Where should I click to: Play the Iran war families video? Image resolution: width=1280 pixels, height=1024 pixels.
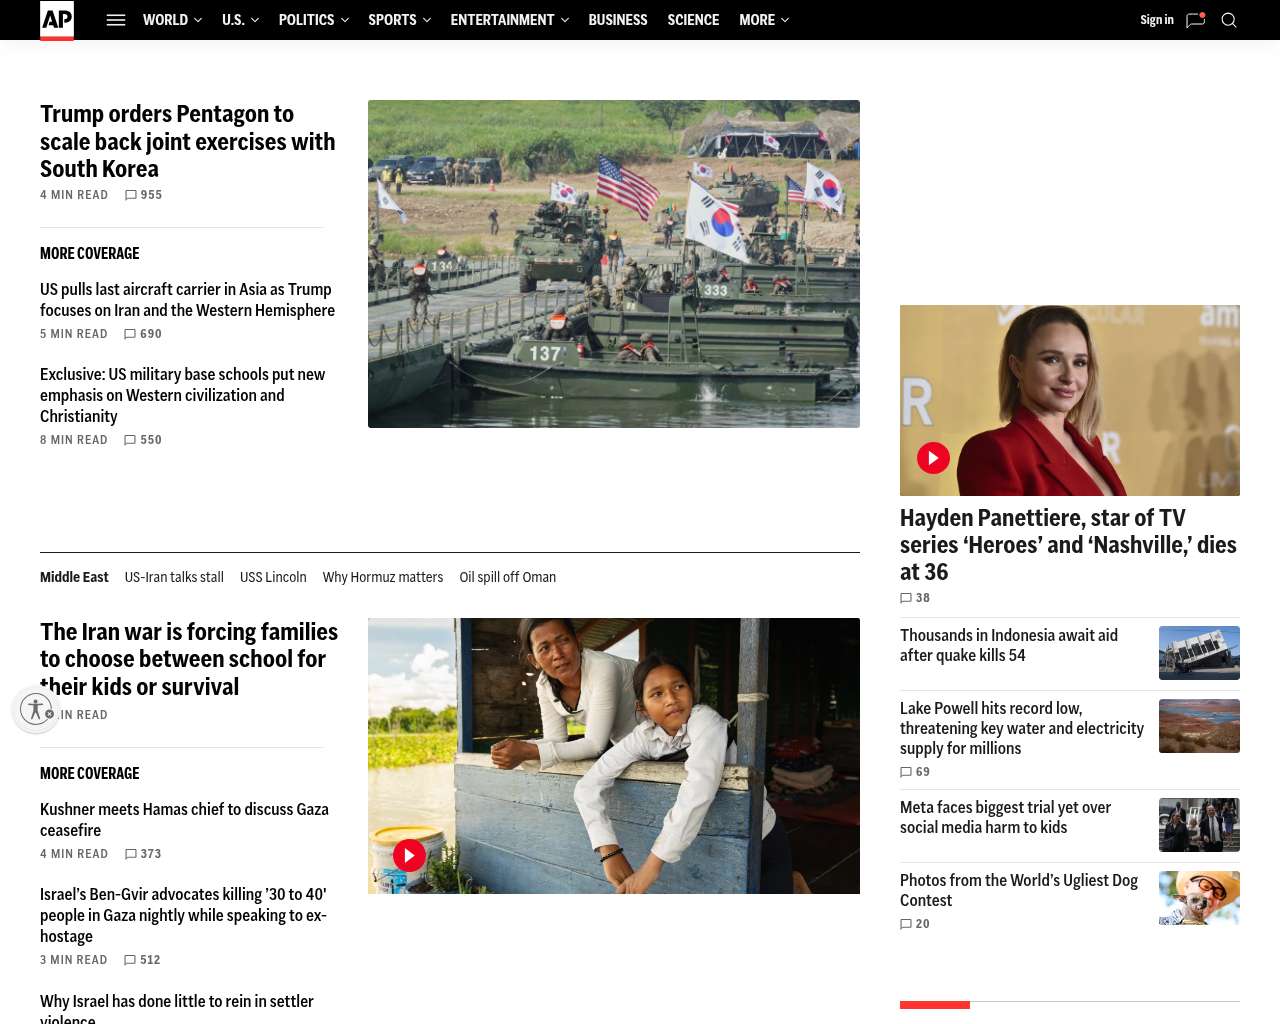(x=409, y=855)
